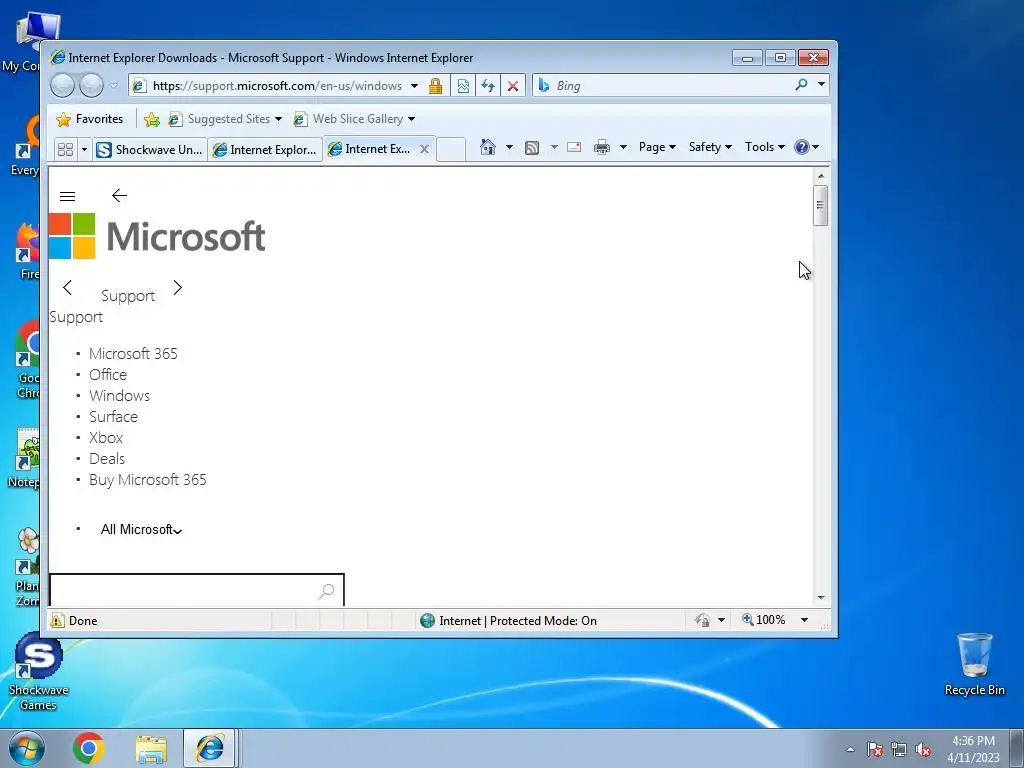Open the recent pages dropdown arrow

(x=114, y=86)
